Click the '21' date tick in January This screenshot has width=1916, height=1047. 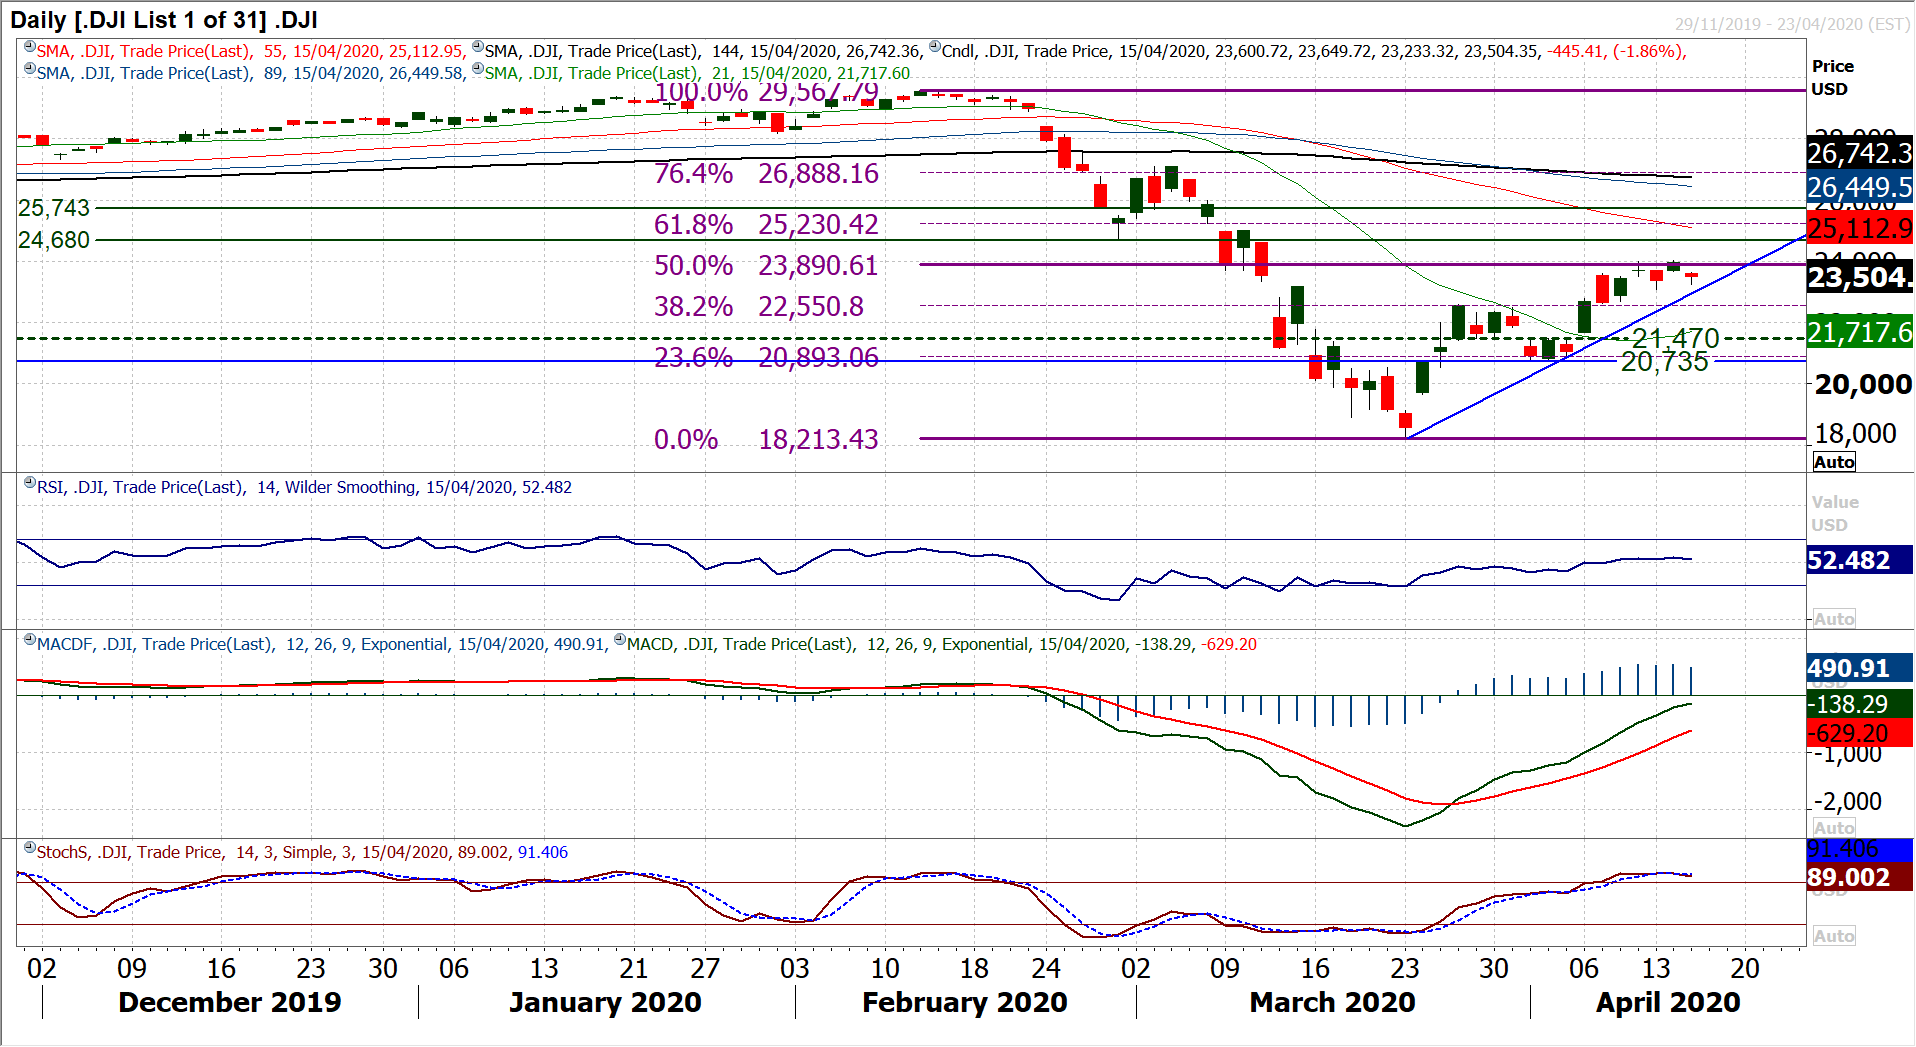(634, 968)
